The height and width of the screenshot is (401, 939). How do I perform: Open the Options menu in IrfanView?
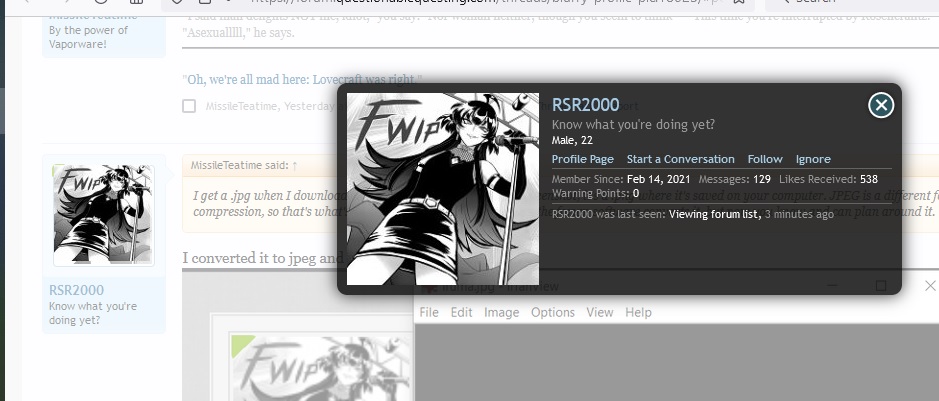[553, 312]
